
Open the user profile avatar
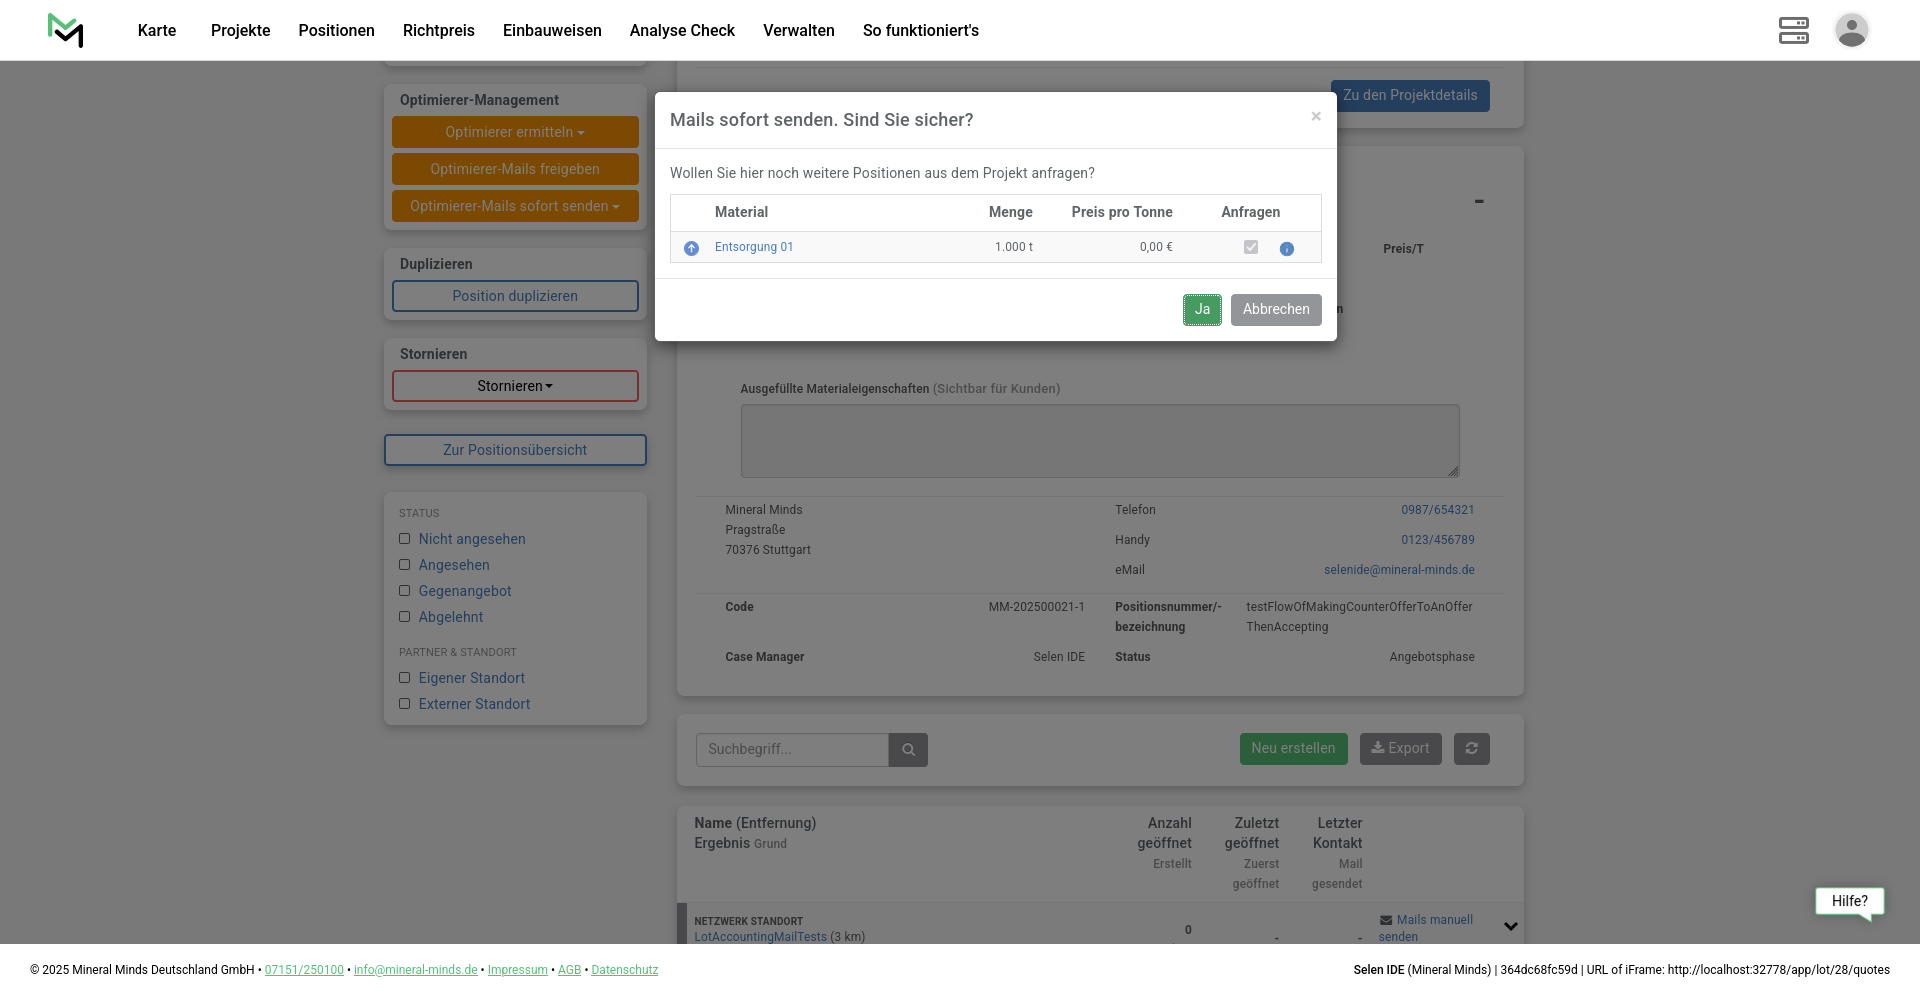tap(1851, 30)
